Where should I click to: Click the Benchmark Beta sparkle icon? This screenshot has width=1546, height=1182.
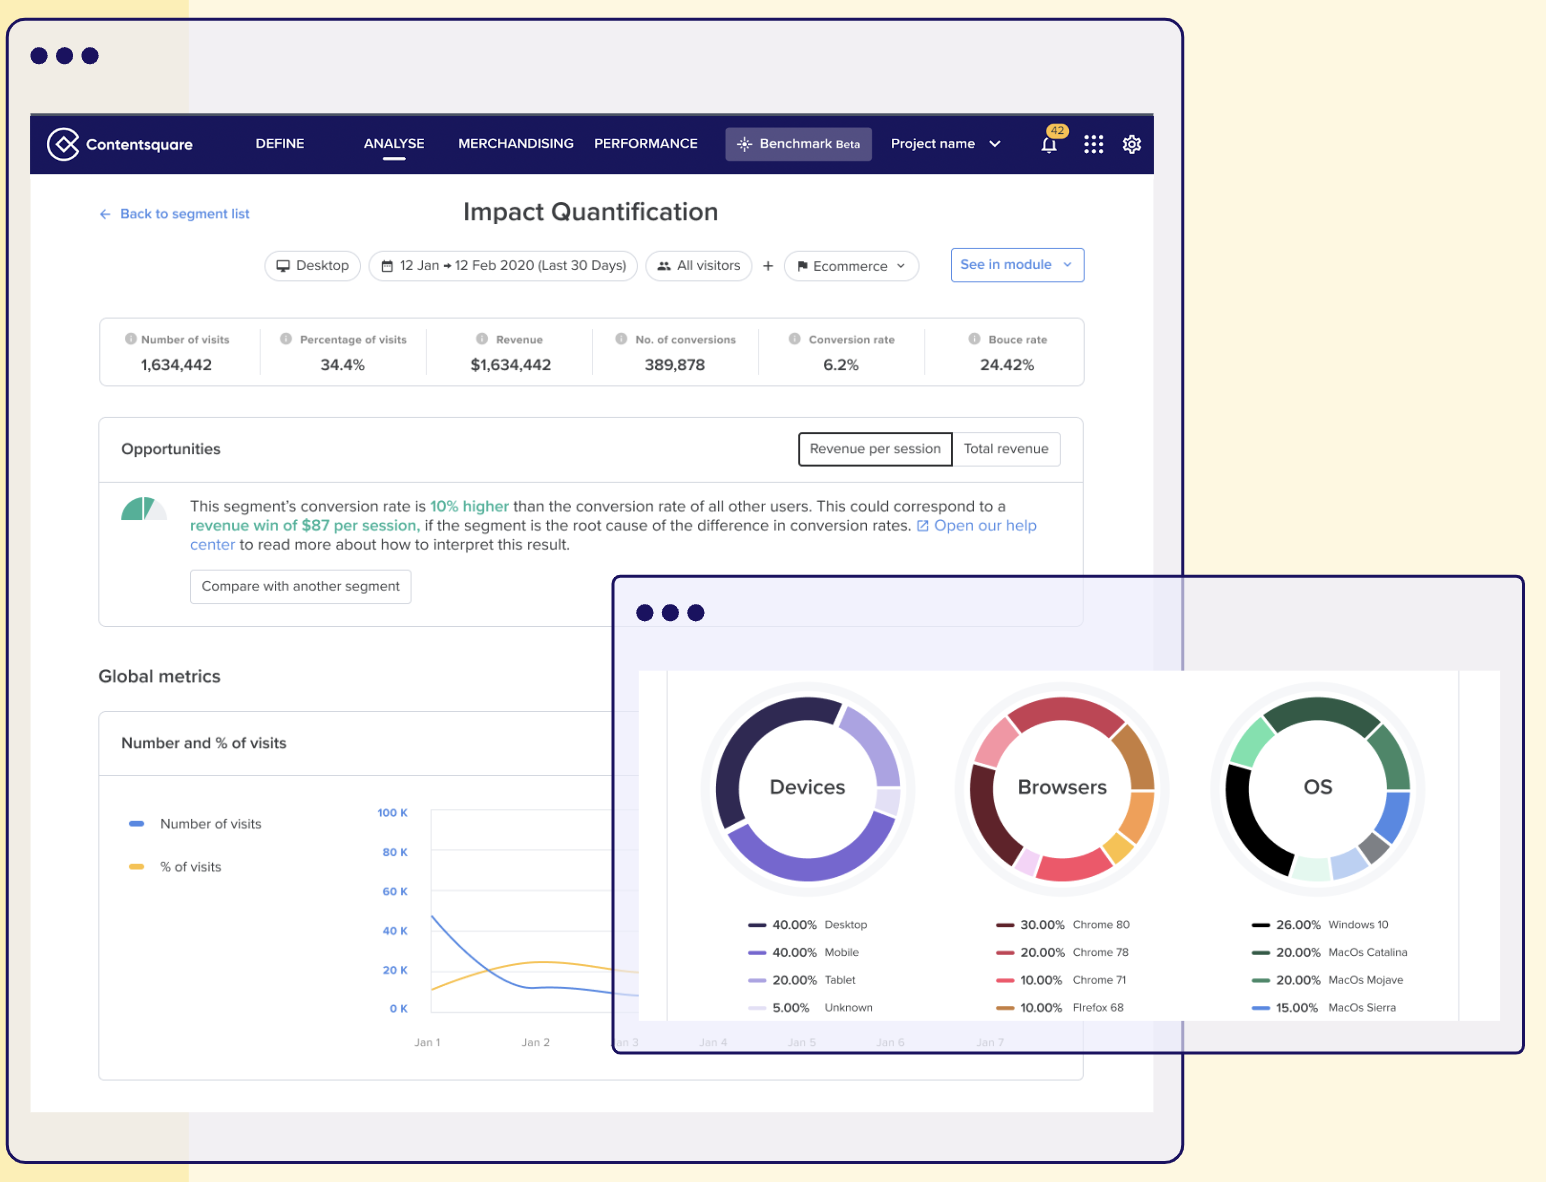point(744,144)
